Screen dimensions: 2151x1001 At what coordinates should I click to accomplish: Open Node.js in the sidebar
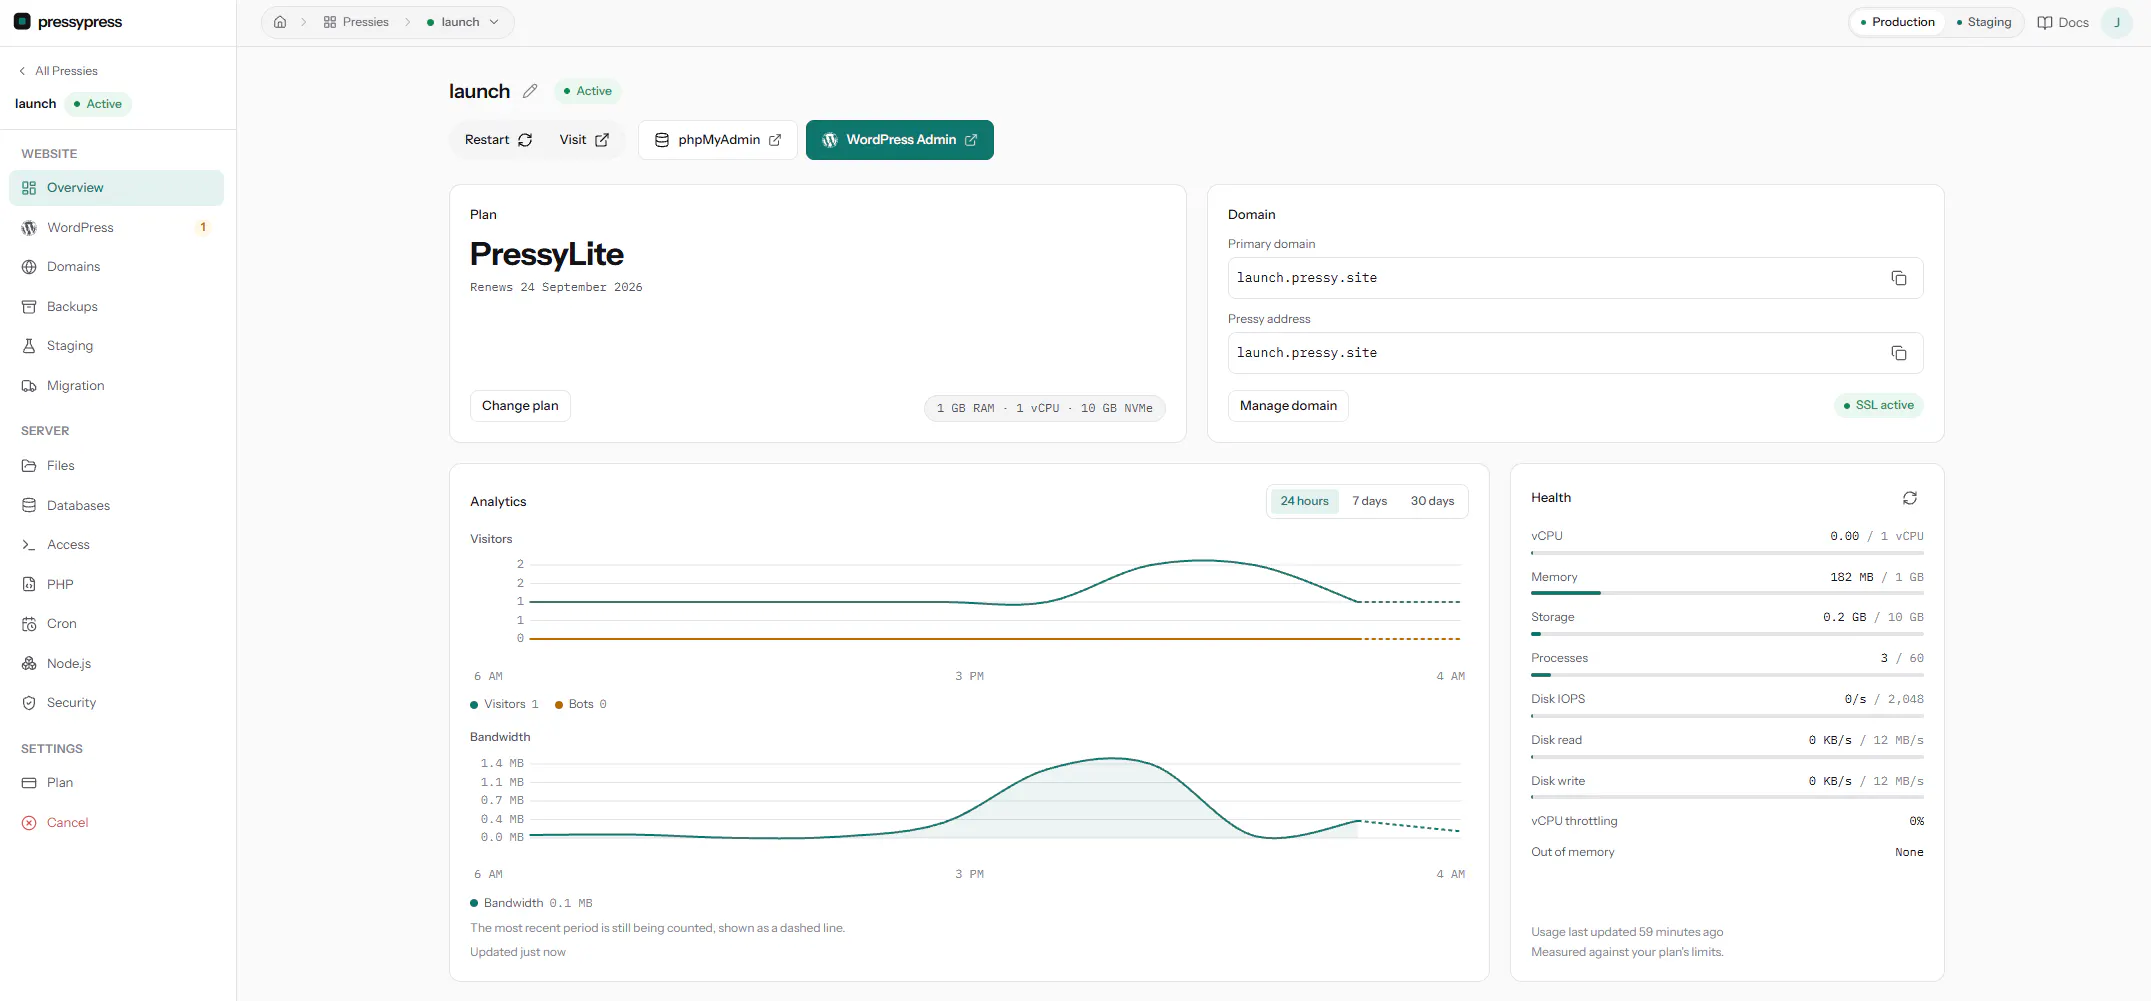pos(116,664)
